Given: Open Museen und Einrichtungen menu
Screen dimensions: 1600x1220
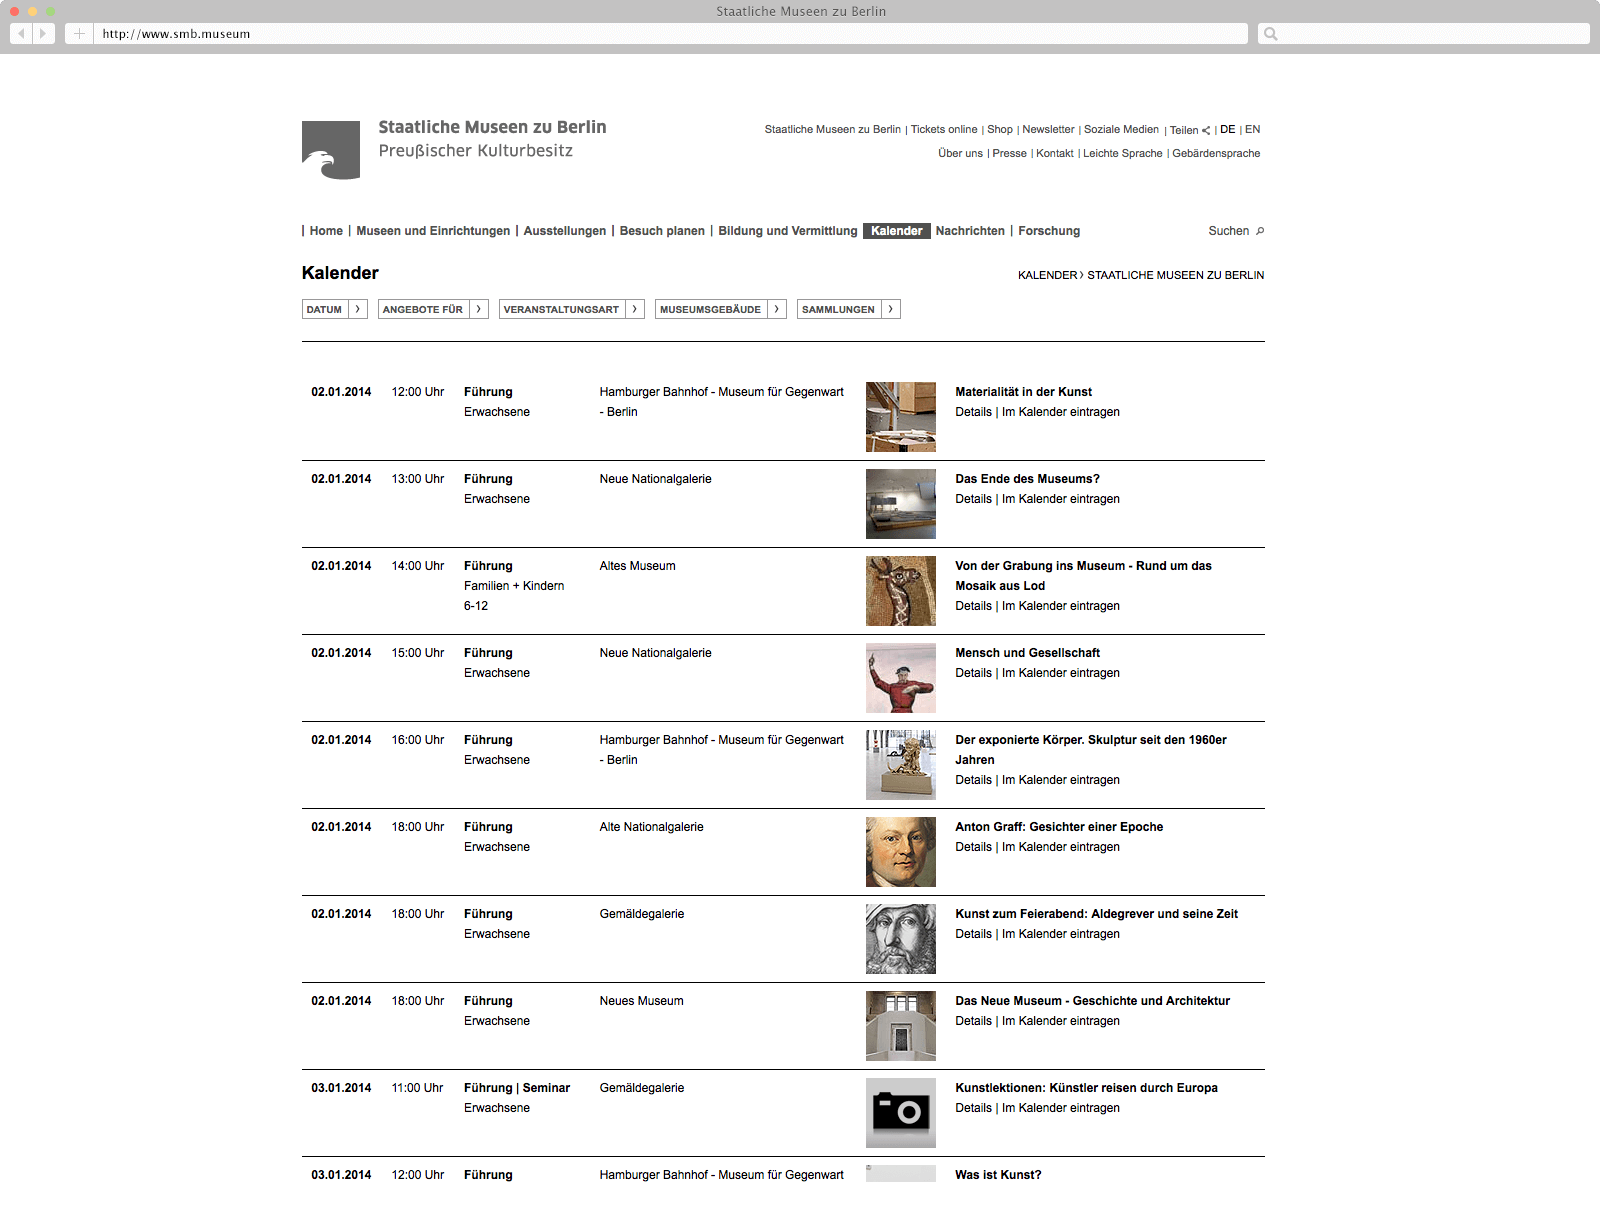Looking at the screenshot, I should click(433, 231).
